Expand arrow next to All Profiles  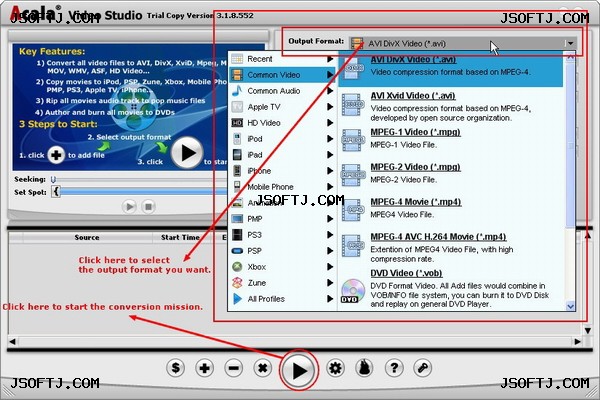(330, 299)
